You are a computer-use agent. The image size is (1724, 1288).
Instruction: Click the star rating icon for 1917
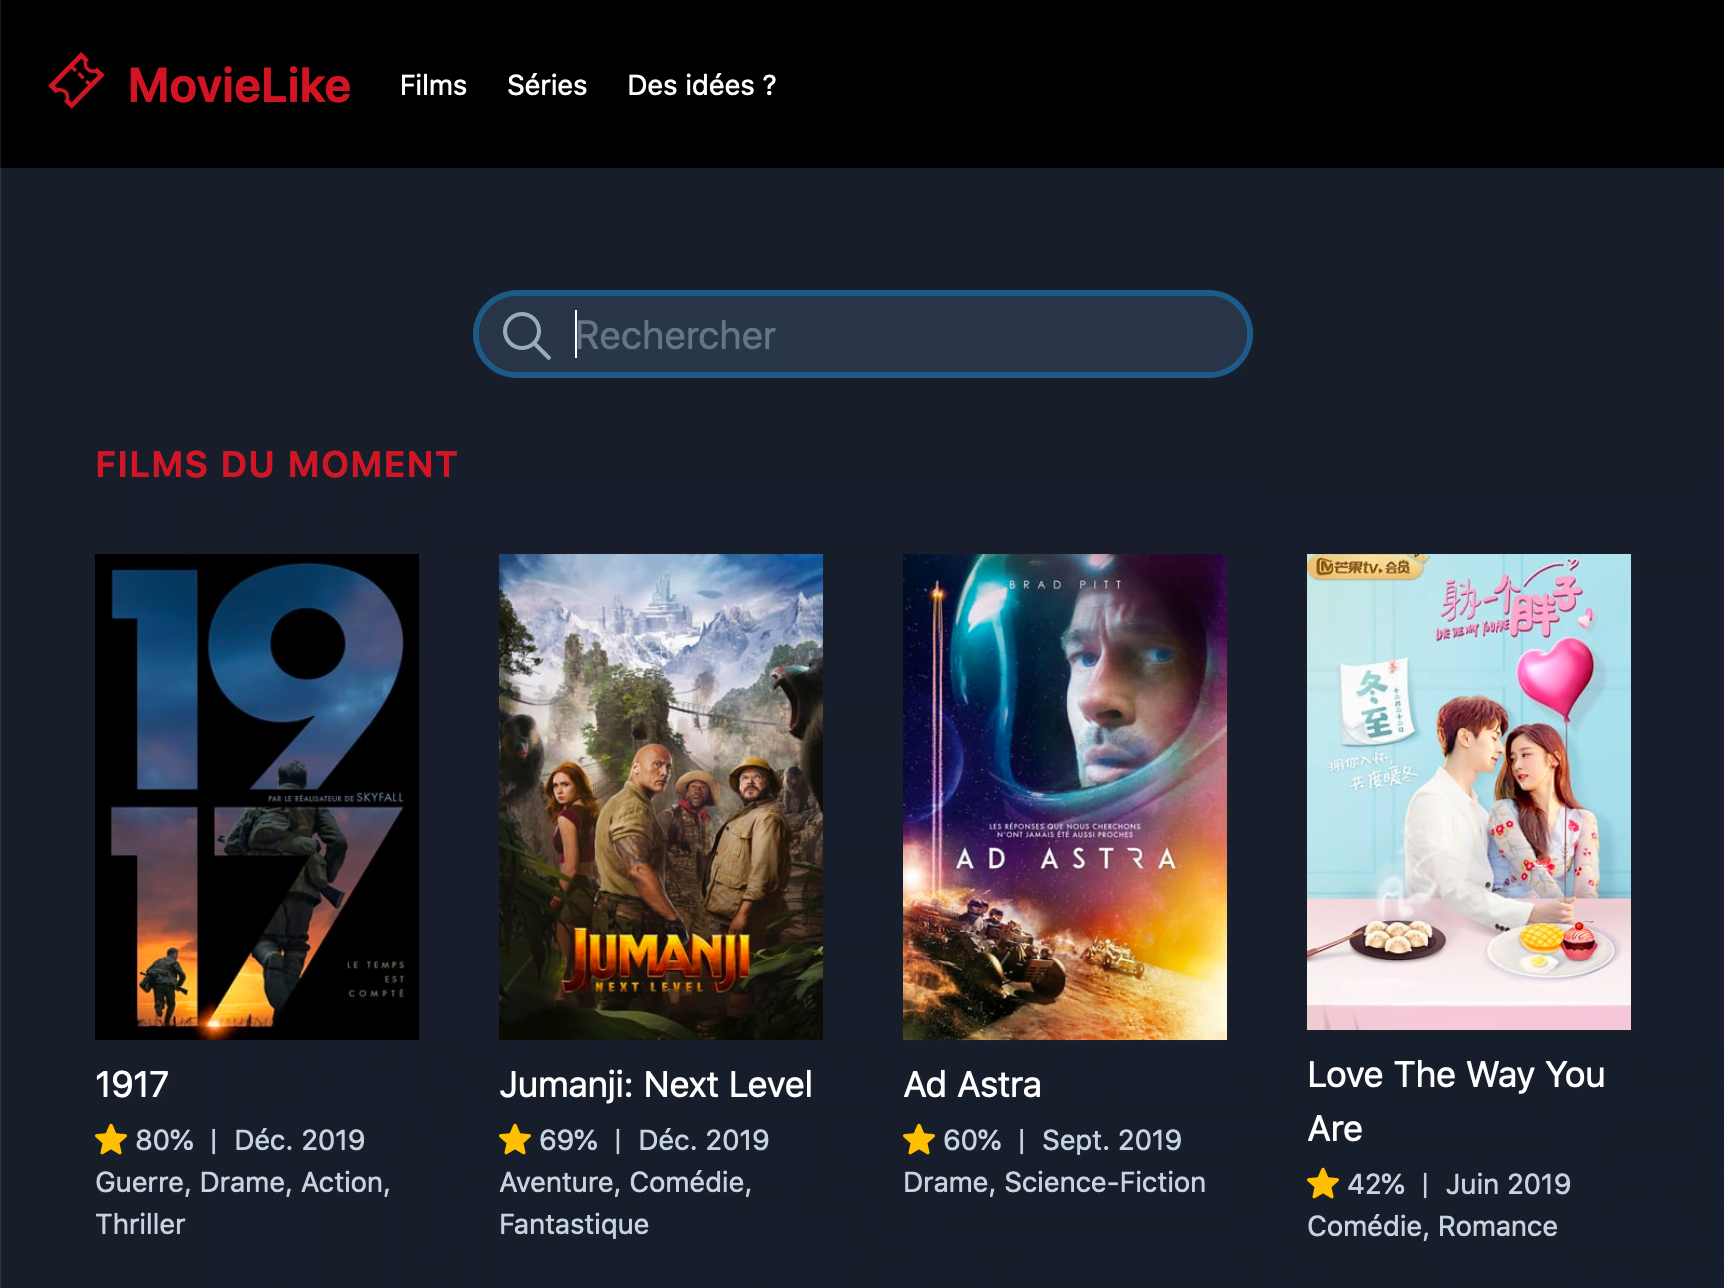pos(111,1139)
